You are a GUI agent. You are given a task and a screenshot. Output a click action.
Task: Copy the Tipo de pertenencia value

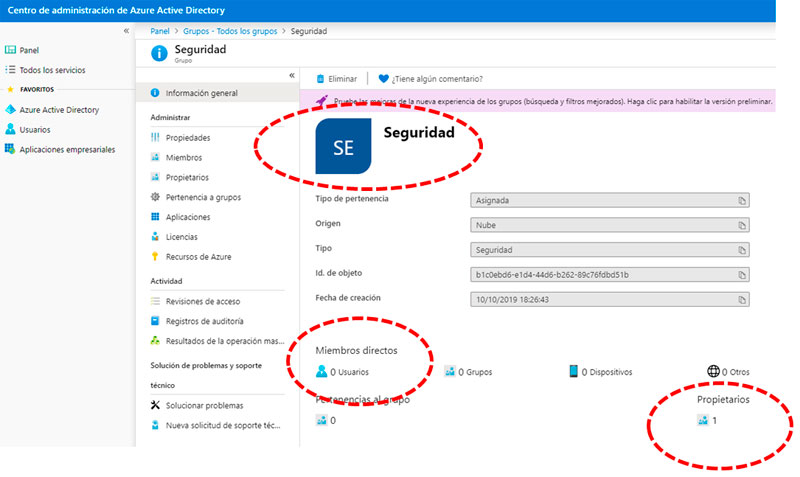[x=742, y=200]
